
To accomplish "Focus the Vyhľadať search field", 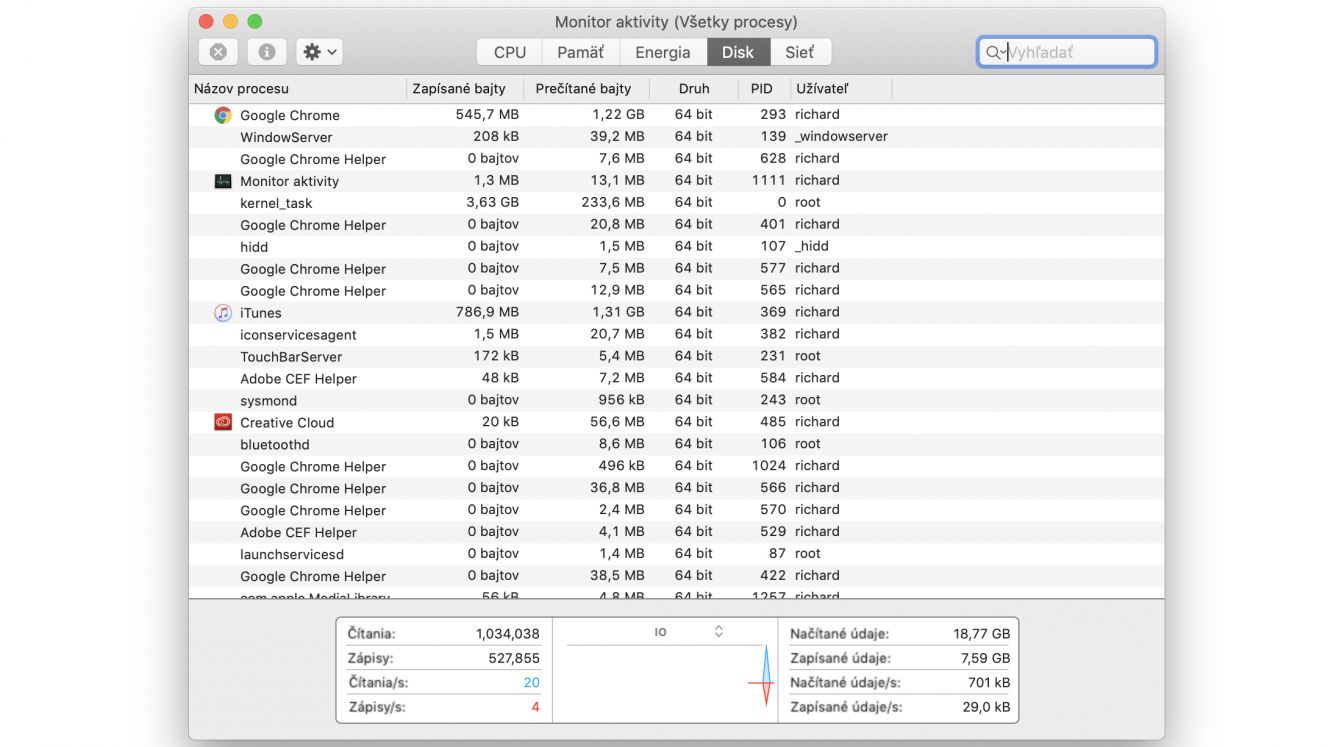I will [x=1067, y=52].
